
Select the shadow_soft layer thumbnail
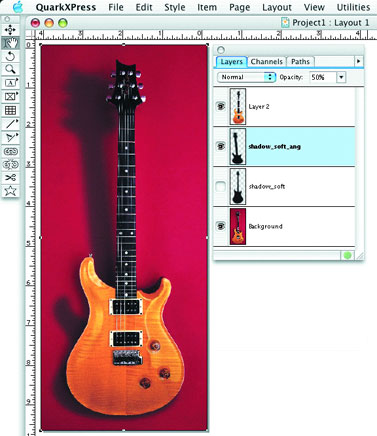click(x=238, y=187)
